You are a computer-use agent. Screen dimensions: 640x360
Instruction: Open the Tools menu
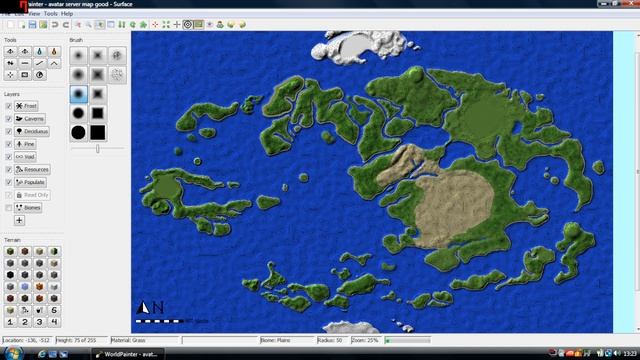click(x=51, y=13)
